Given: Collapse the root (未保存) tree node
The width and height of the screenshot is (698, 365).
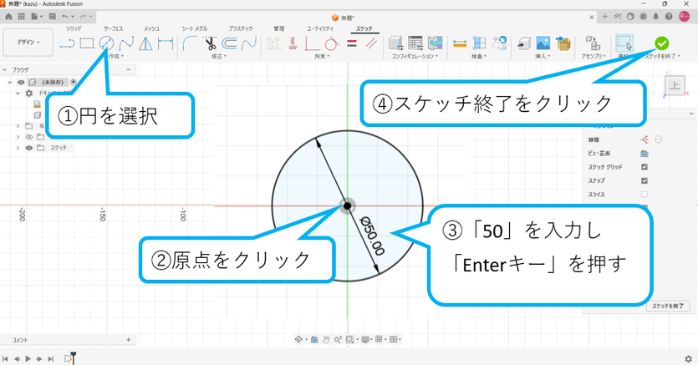Looking at the screenshot, I should point(9,82).
